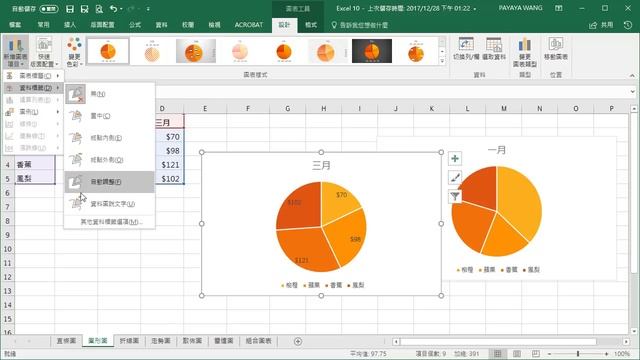The height and width of the screenshot is (360, 640).
Task: Open the Format (格式) chart tools tab
Action: coord(311,25)
